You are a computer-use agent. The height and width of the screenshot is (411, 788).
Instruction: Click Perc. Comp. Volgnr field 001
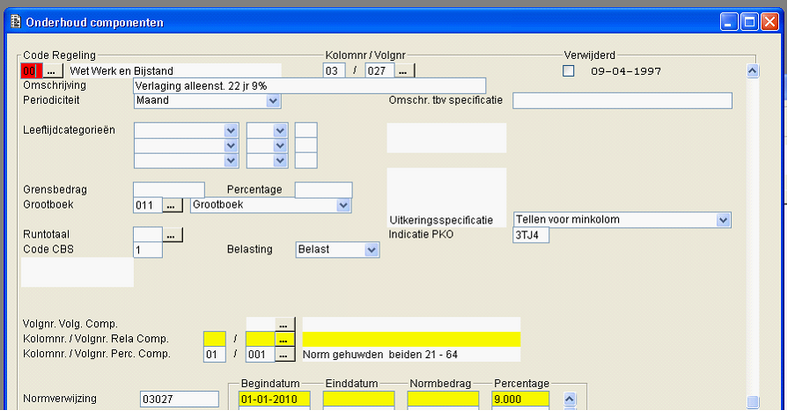click(x=260, y=354)
